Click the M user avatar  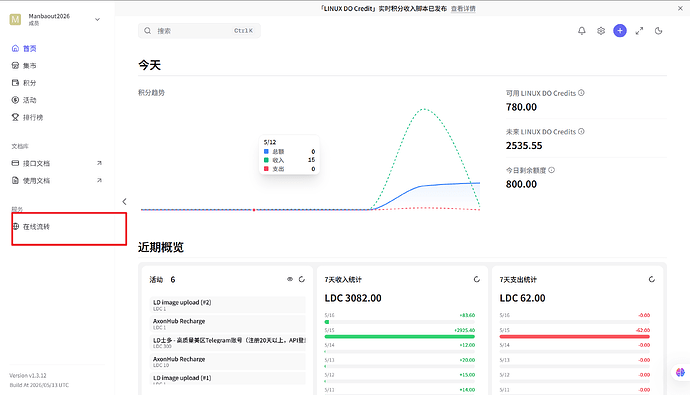(x=15, y=19)
